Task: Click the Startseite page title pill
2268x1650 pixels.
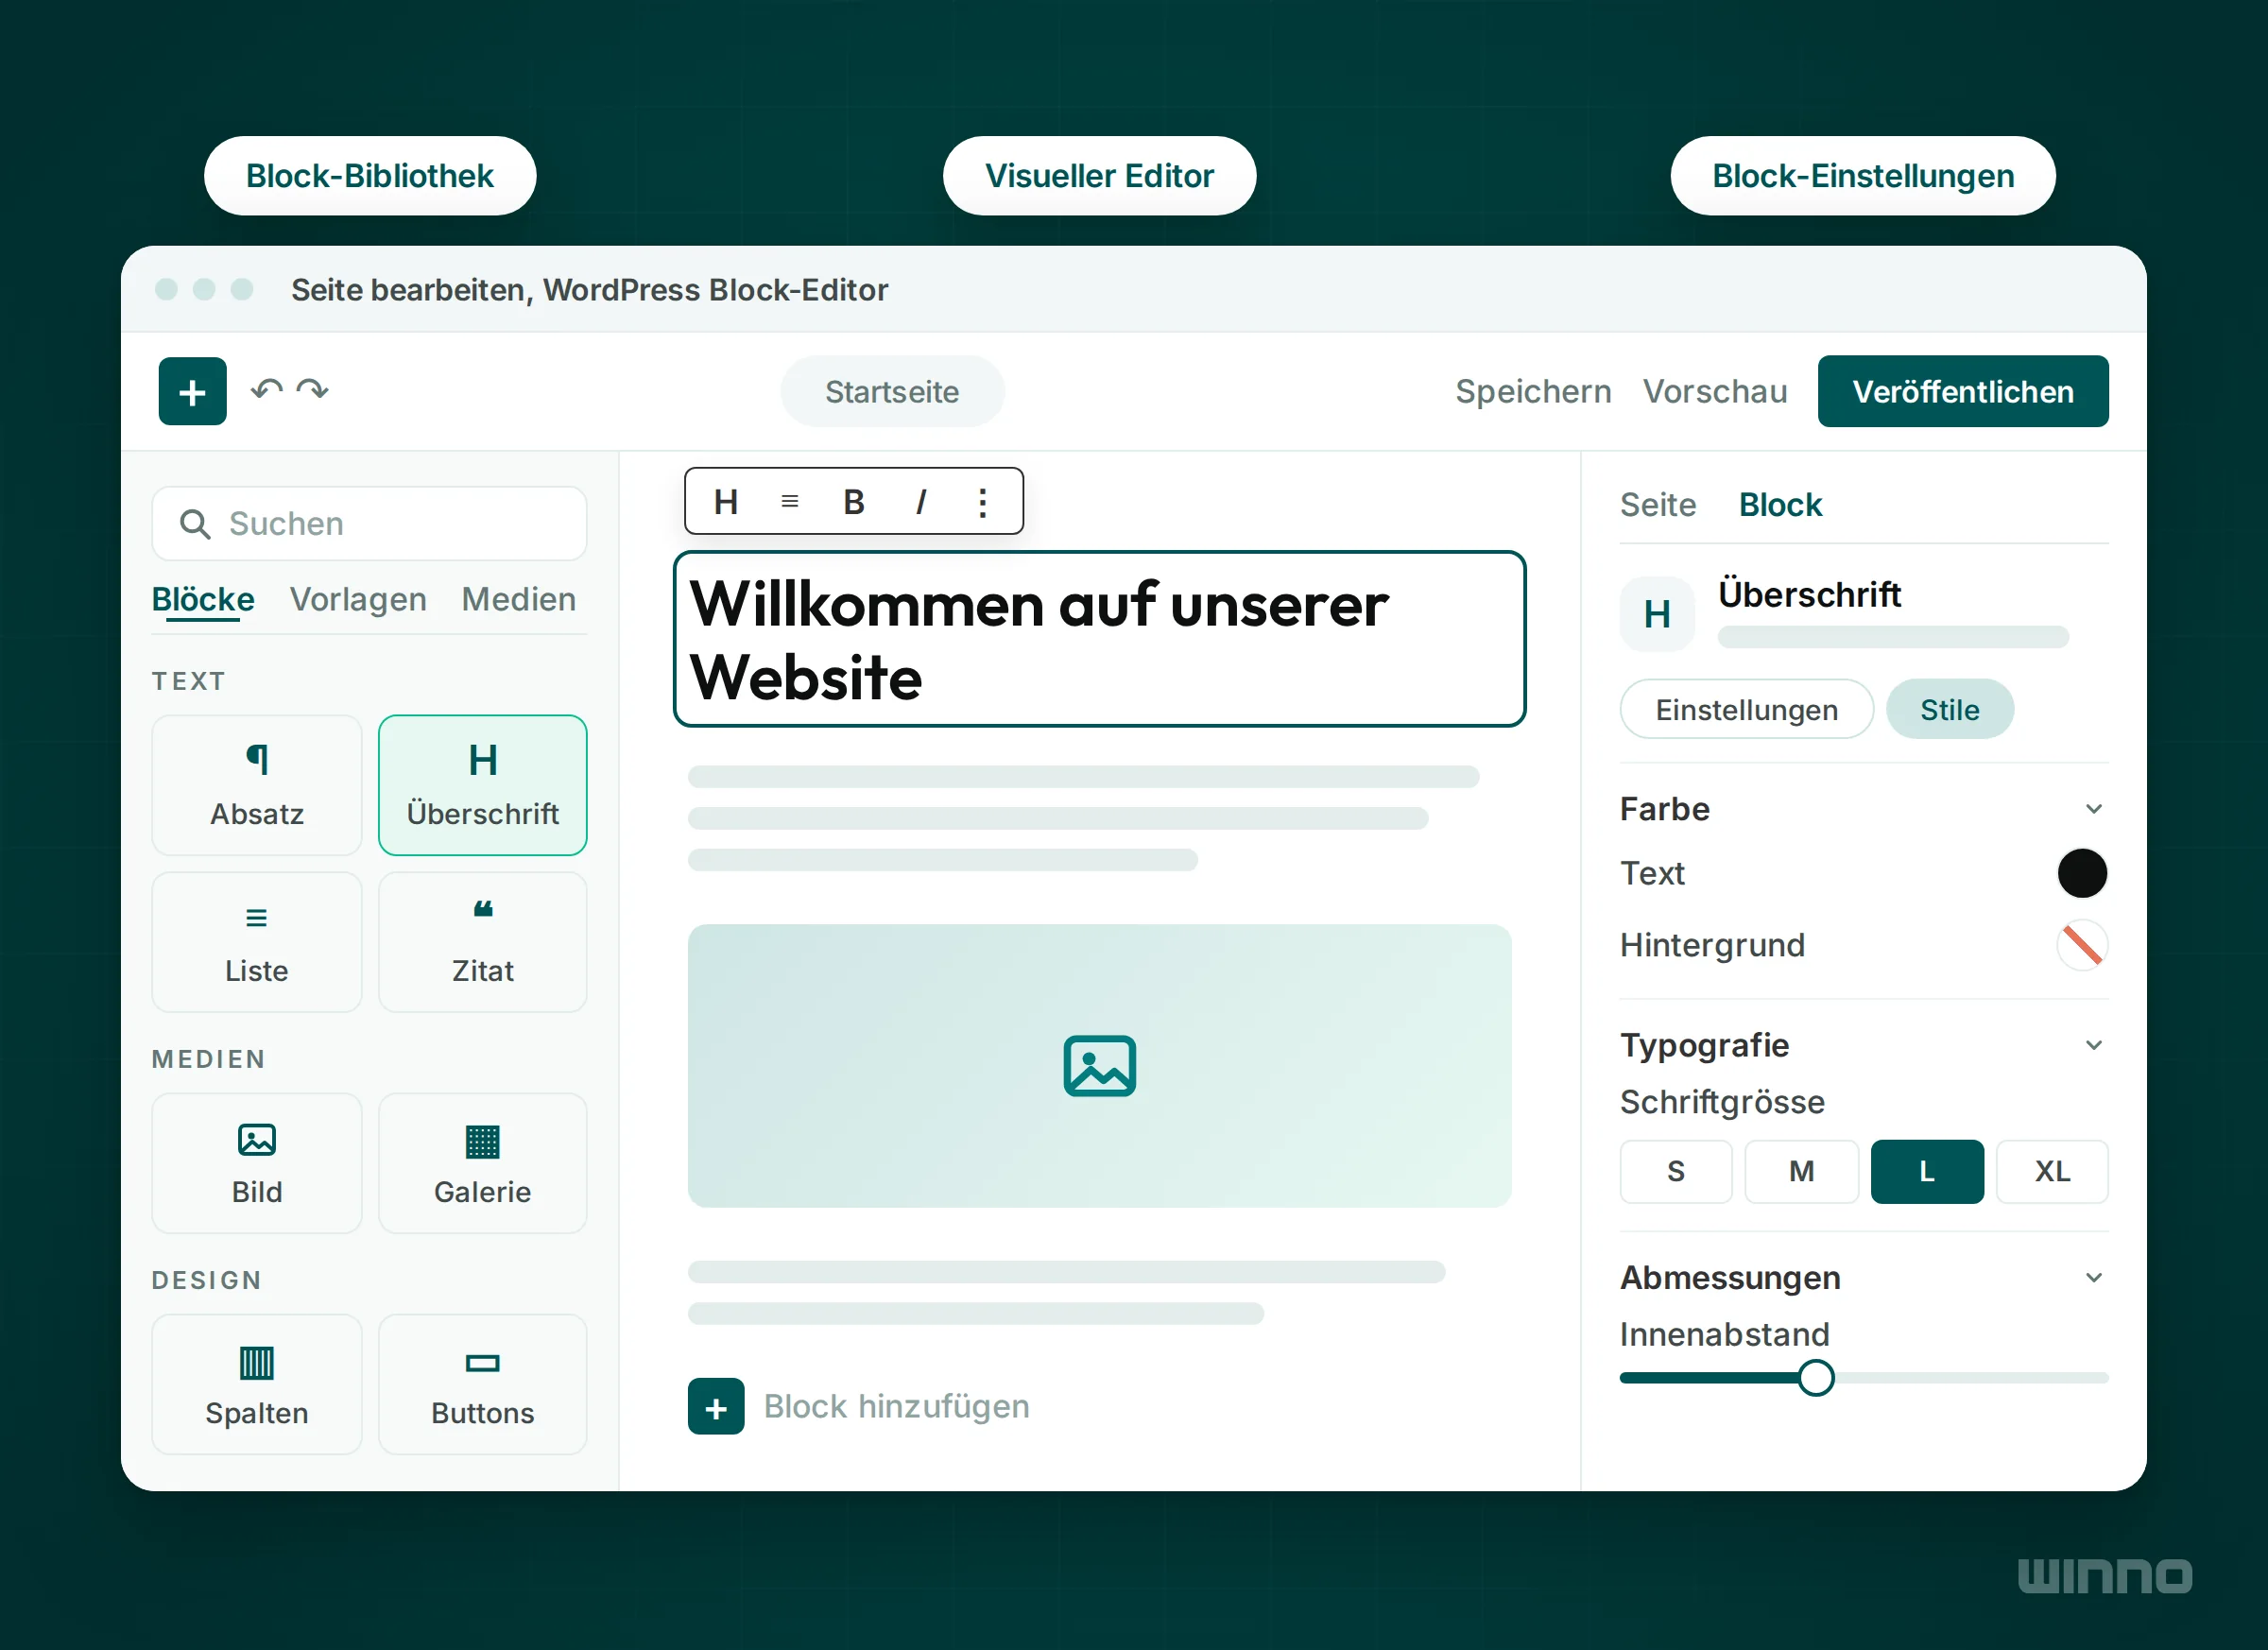Action: pos(892,391)
